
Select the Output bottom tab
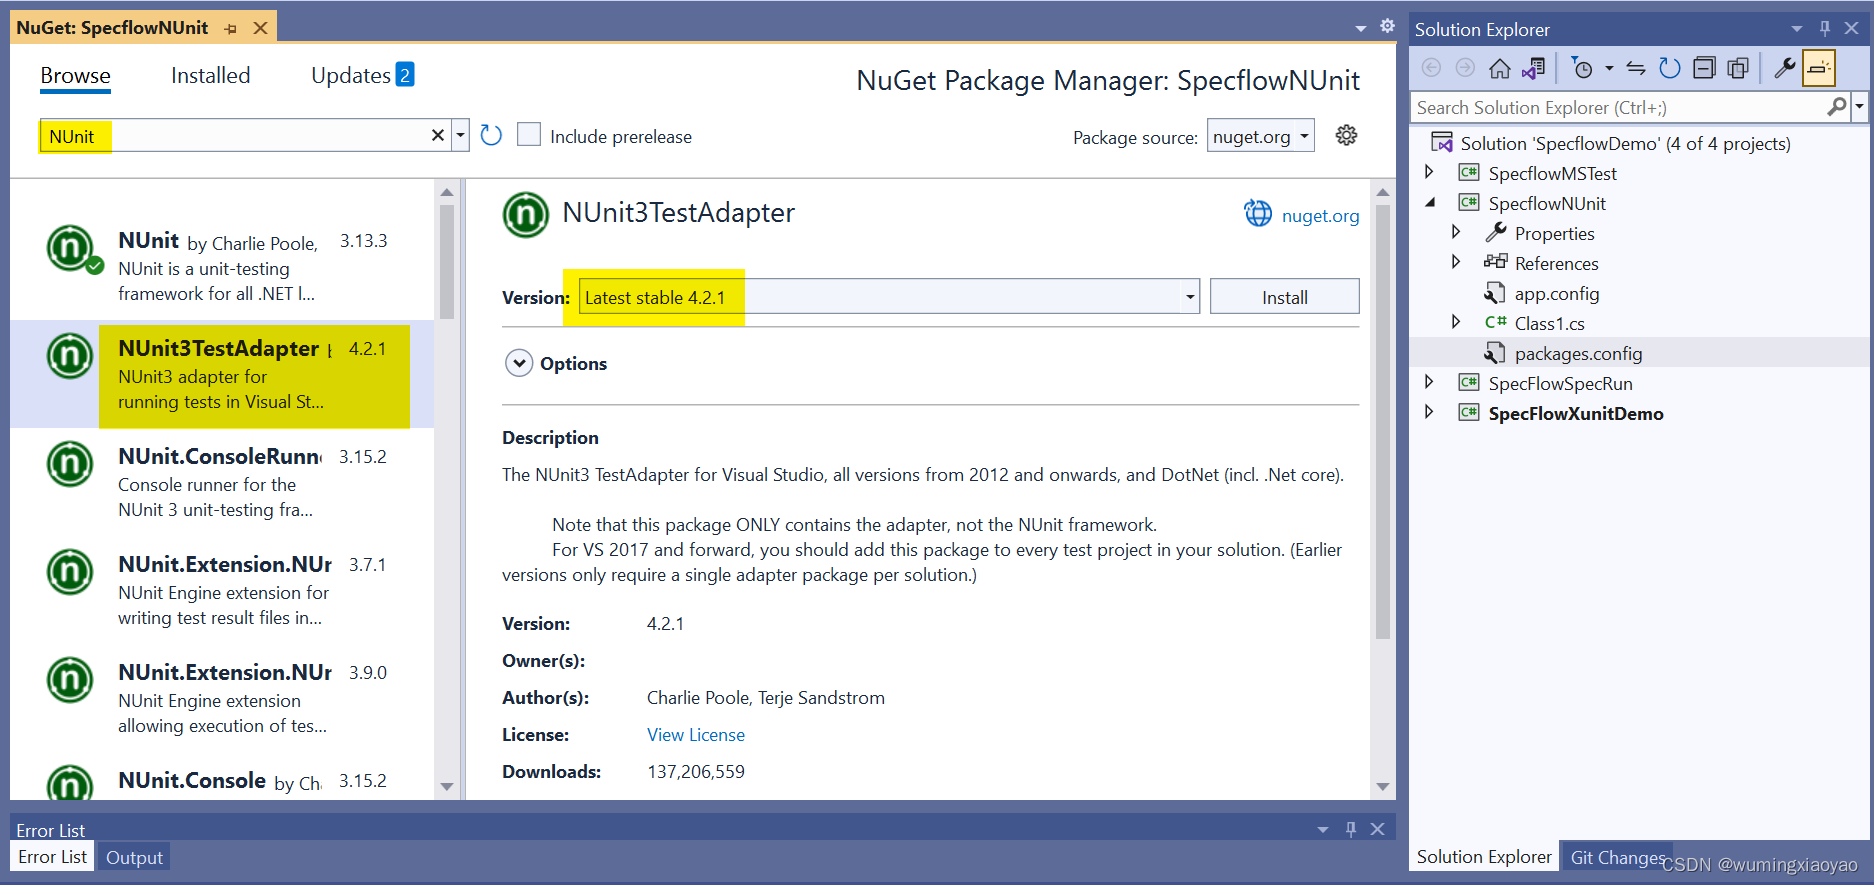pos(134,857)
